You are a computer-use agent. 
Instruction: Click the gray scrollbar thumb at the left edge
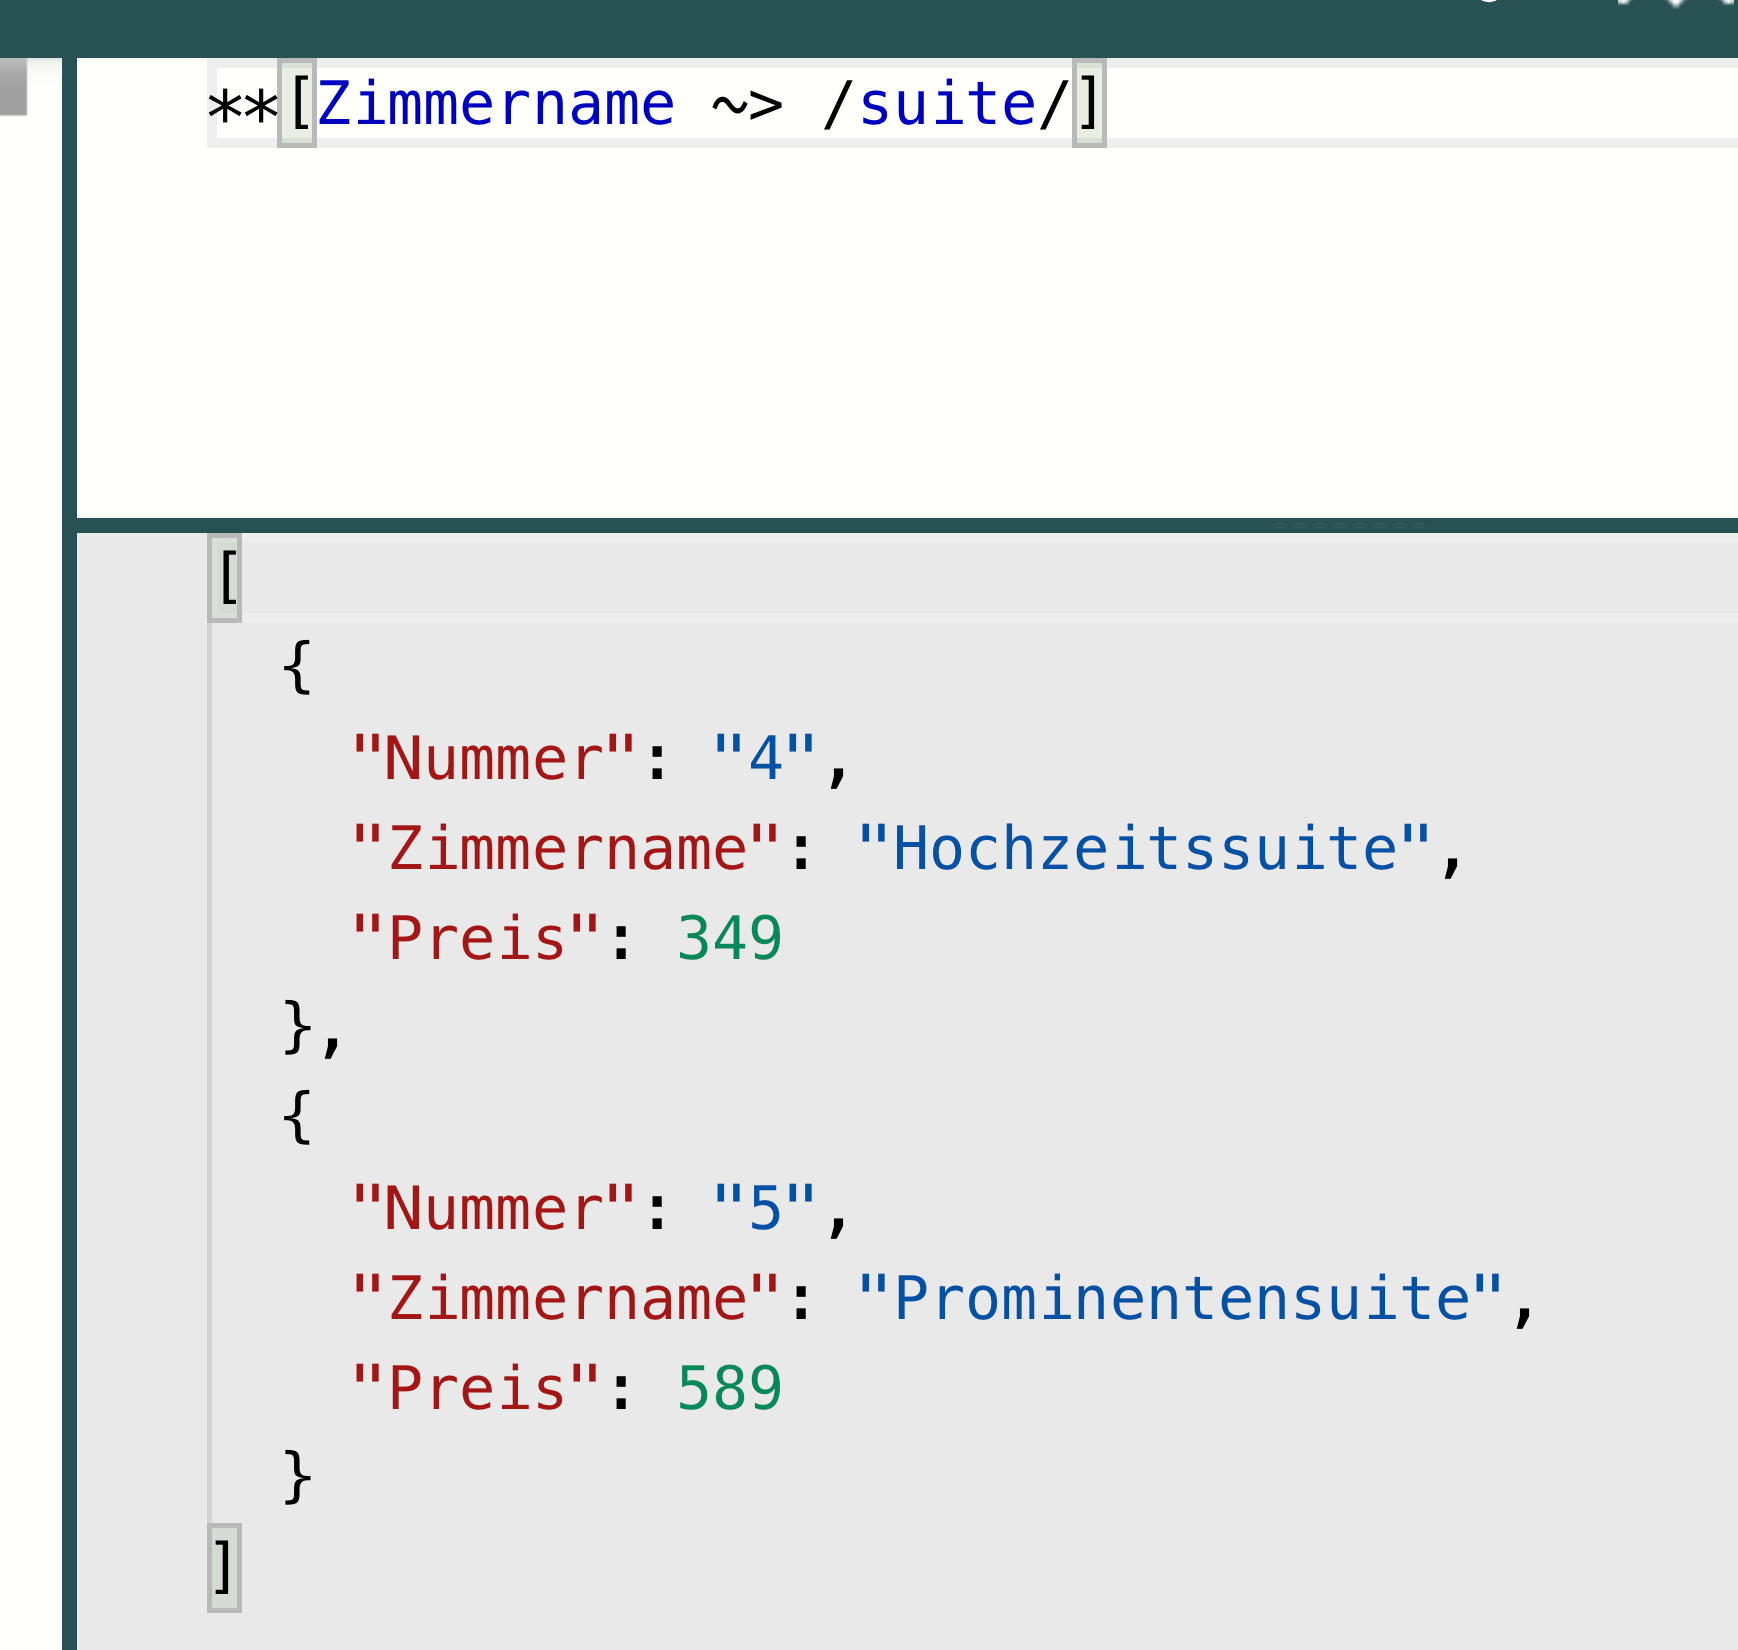click(x=13, y=87)
